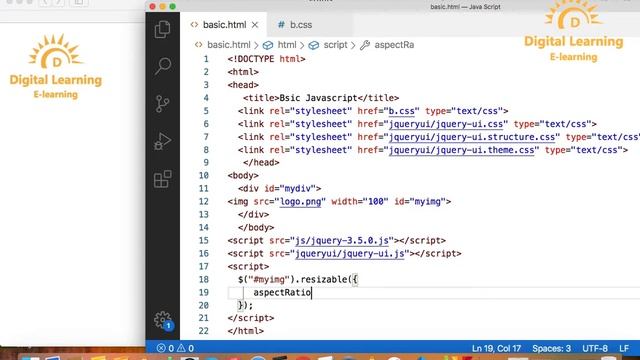The image size is (640, 360).
Task: Click line number 22 in gutter
Action: coord(203,331)
